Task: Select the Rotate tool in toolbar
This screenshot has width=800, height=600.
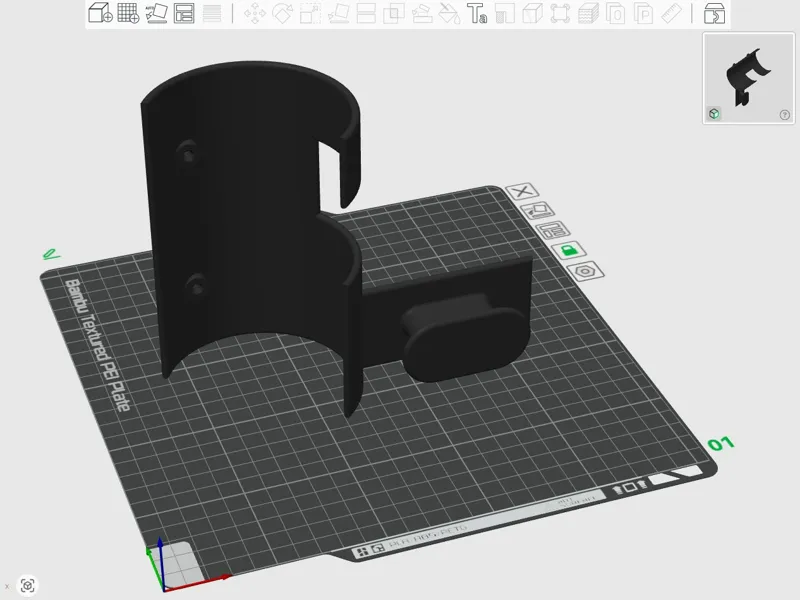Action: [x=282, y=14]
